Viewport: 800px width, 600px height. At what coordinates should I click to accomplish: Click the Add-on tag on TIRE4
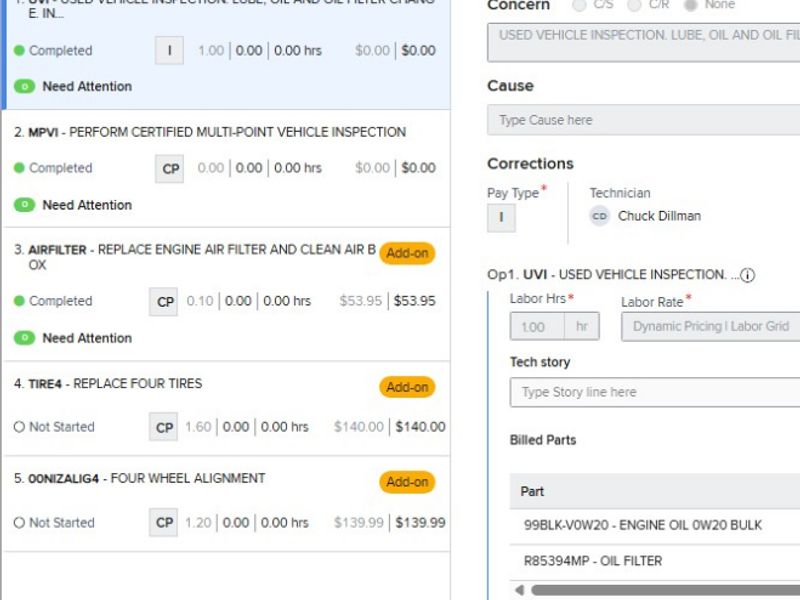[407, 387]
